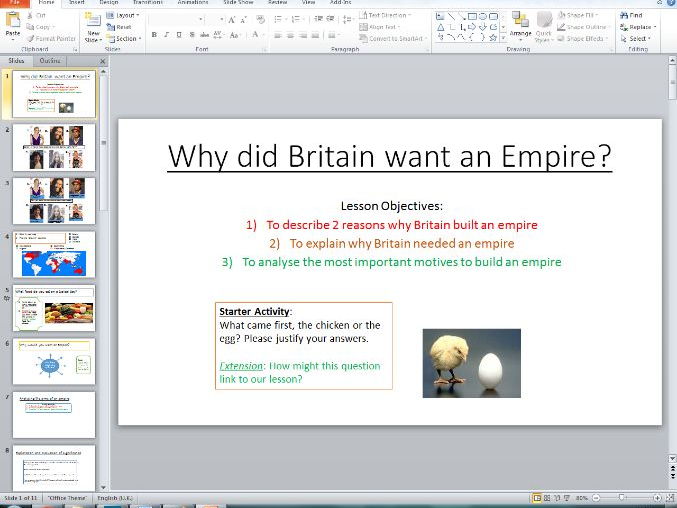Click the Clear All Formatting icon
The width and height of the screenshot is (677, 508).
point(260,20)
